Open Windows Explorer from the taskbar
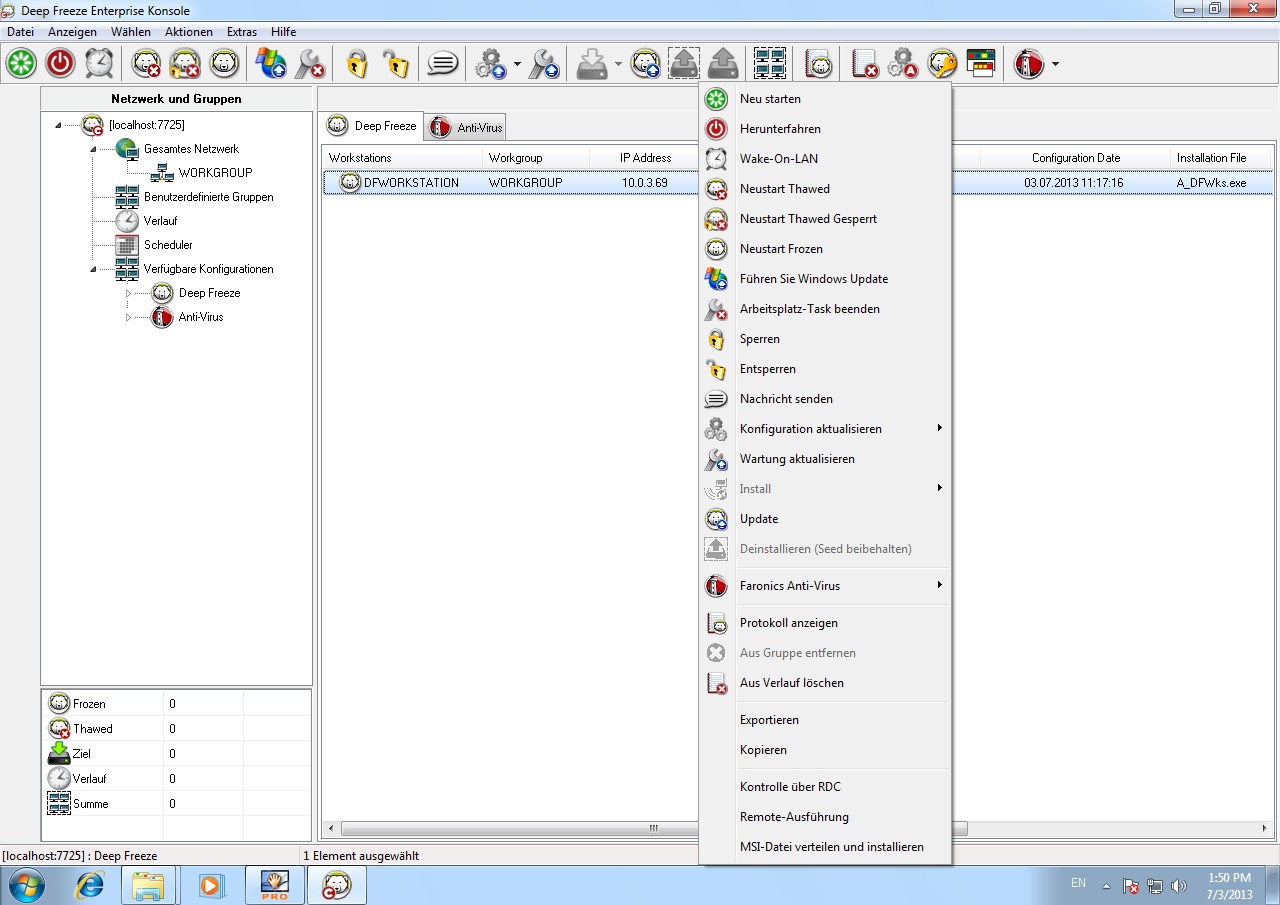The width and height of the screenshot is (1280, 905). [x=149, y=885]
